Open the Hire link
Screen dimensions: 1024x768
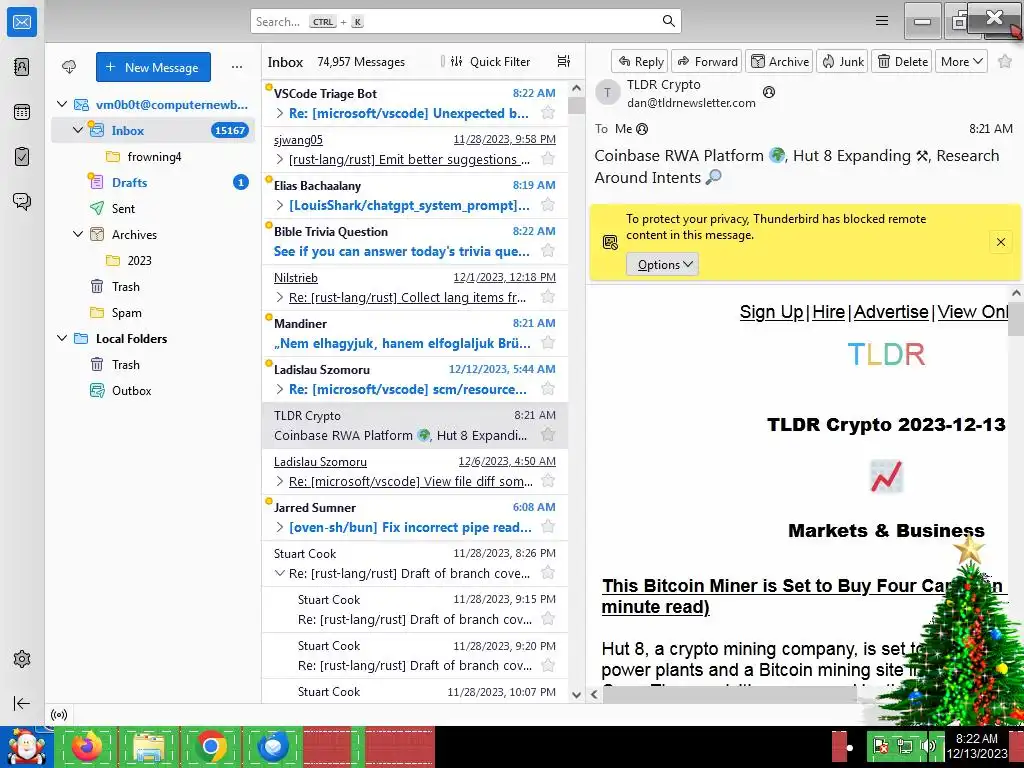828,312
